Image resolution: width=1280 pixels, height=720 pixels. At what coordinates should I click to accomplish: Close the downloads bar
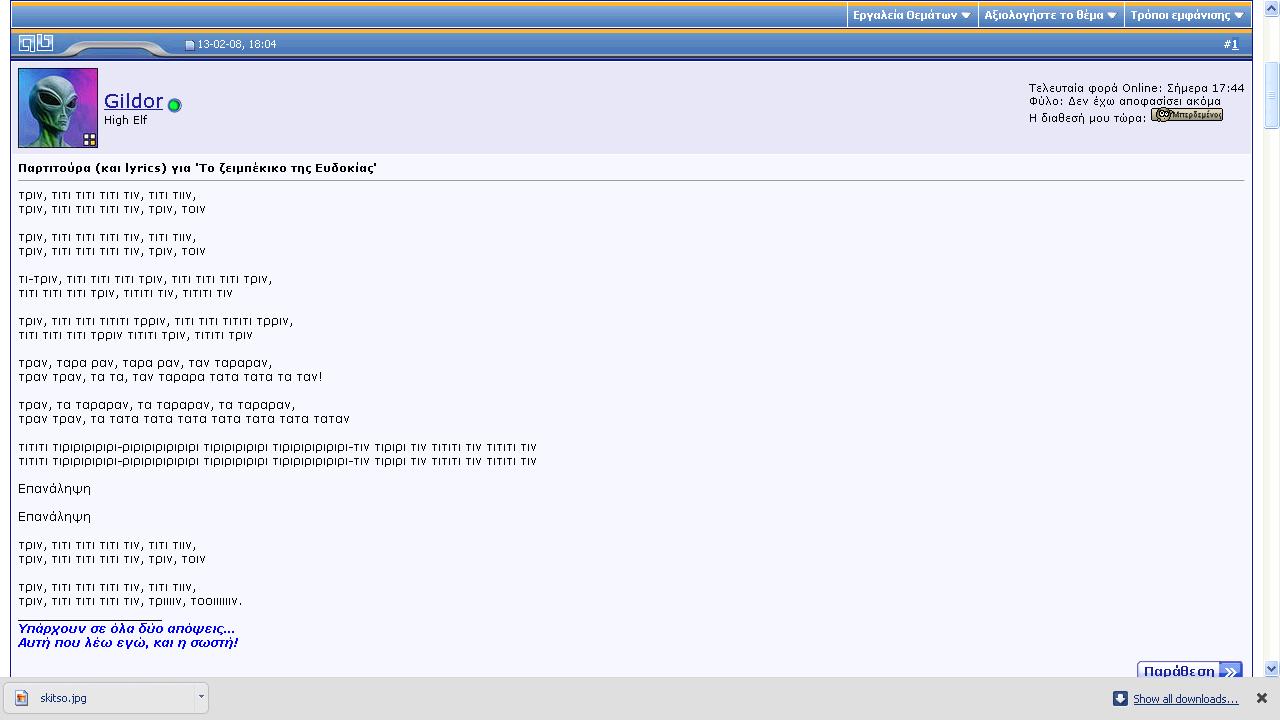1262,698
